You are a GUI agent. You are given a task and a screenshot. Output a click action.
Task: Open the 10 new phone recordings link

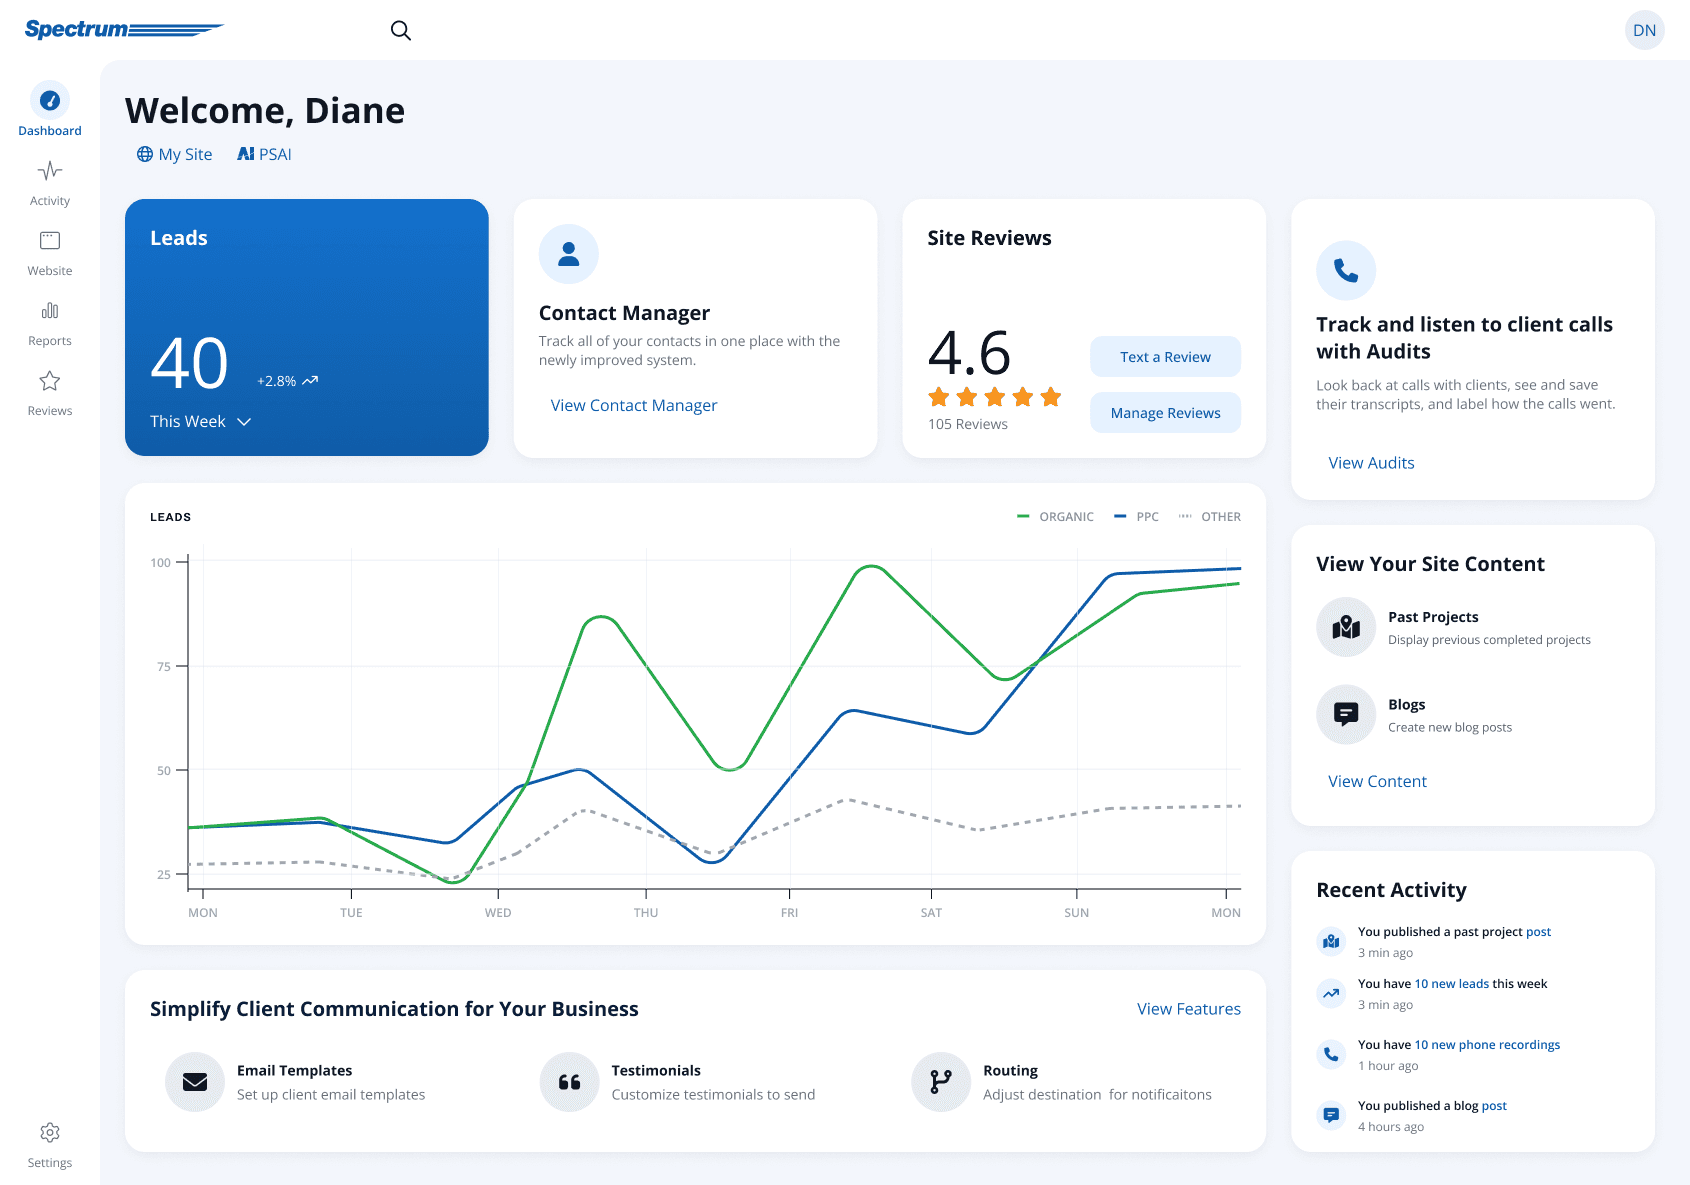[x=1487, y=1045]
